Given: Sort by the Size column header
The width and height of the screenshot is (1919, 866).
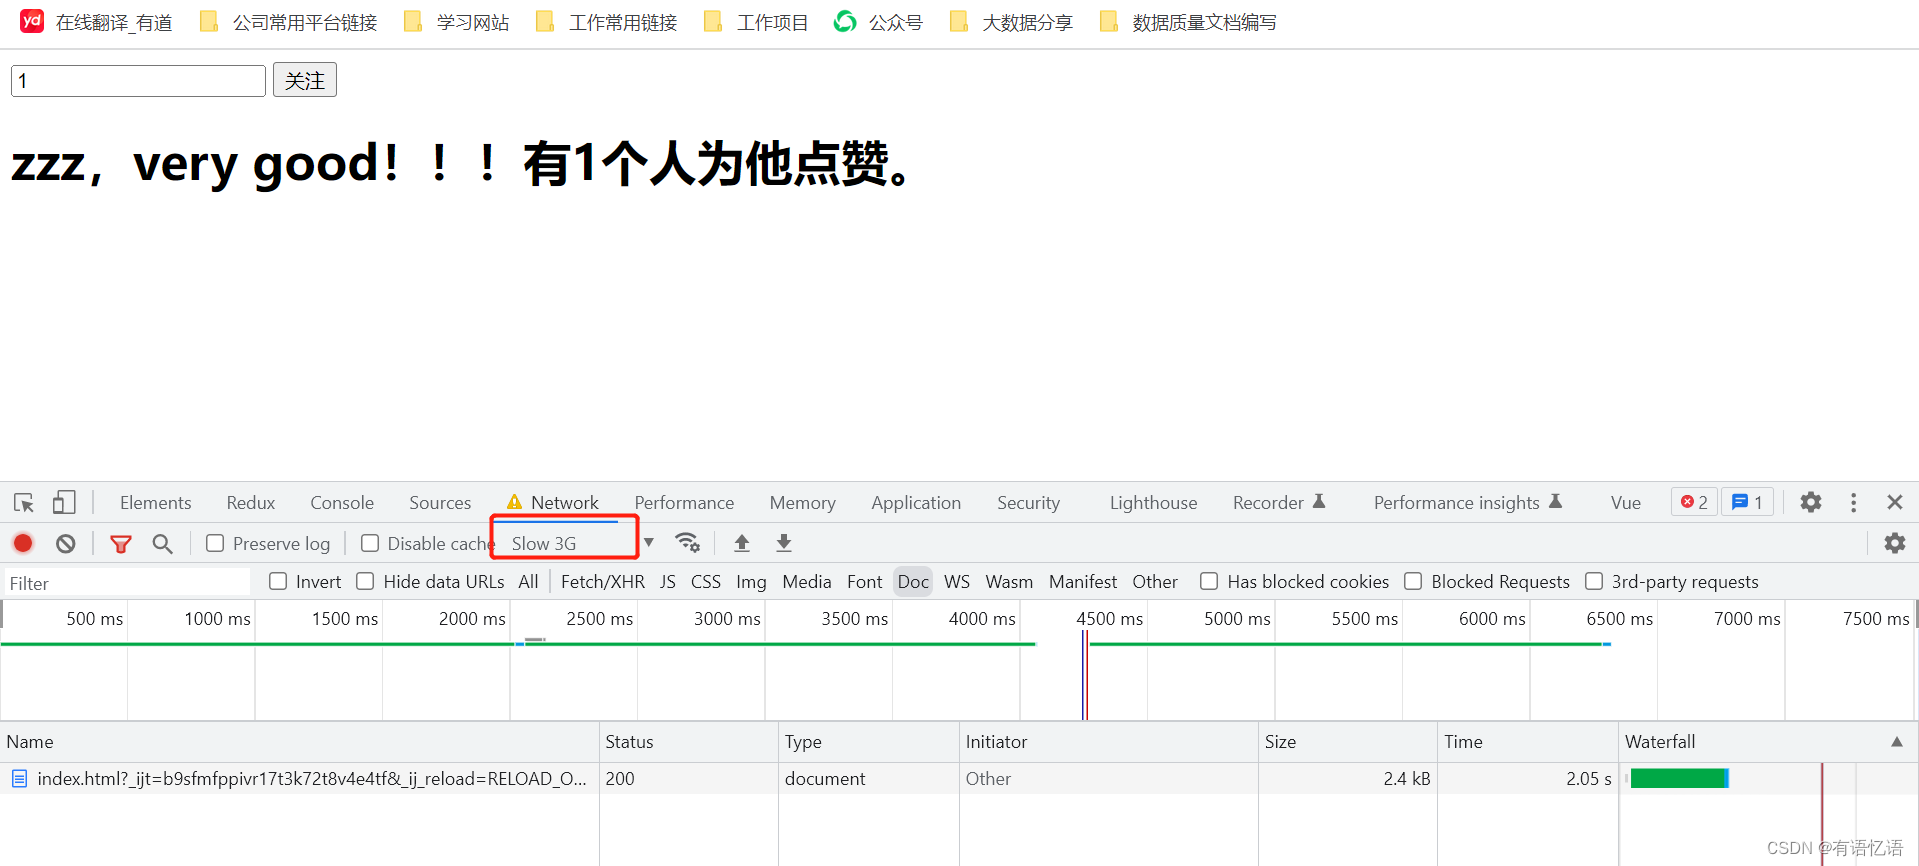Looking at the screenshot, I should 1346,741.
